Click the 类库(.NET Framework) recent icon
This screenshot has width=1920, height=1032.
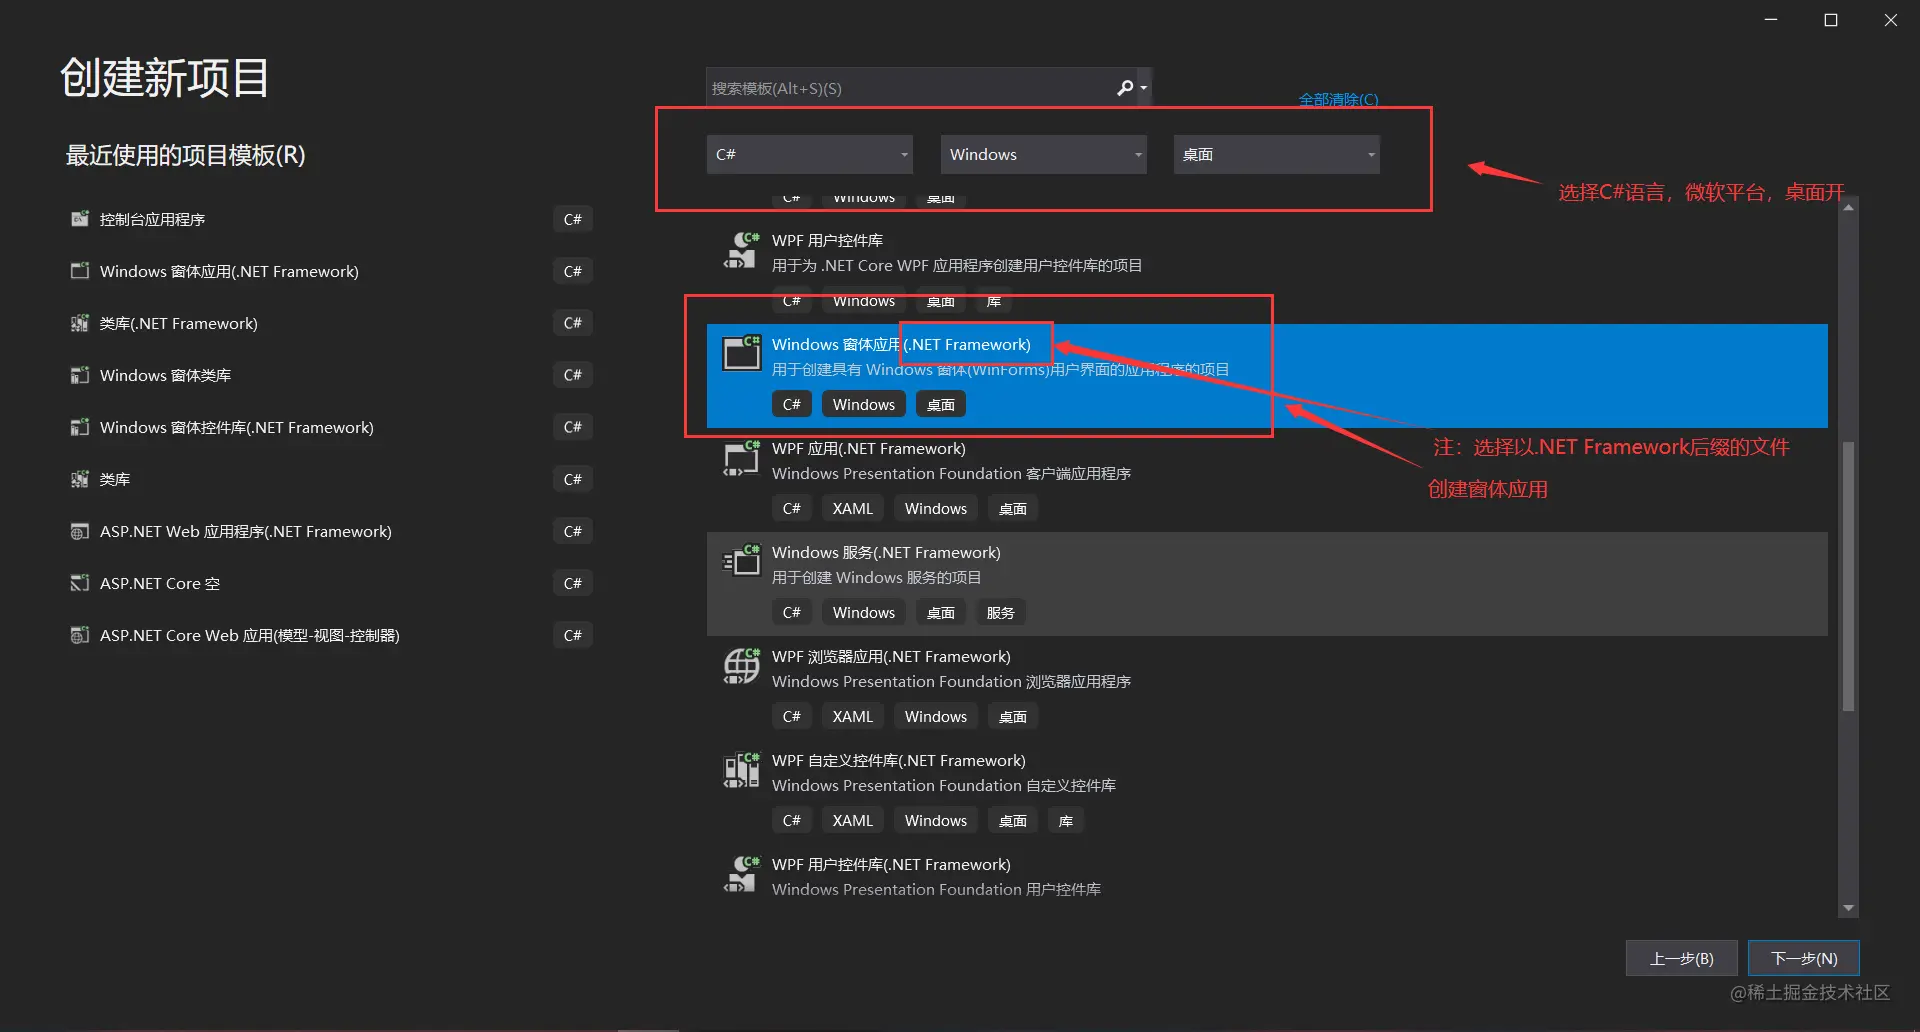pyautogui.click(x=80, y=323)
